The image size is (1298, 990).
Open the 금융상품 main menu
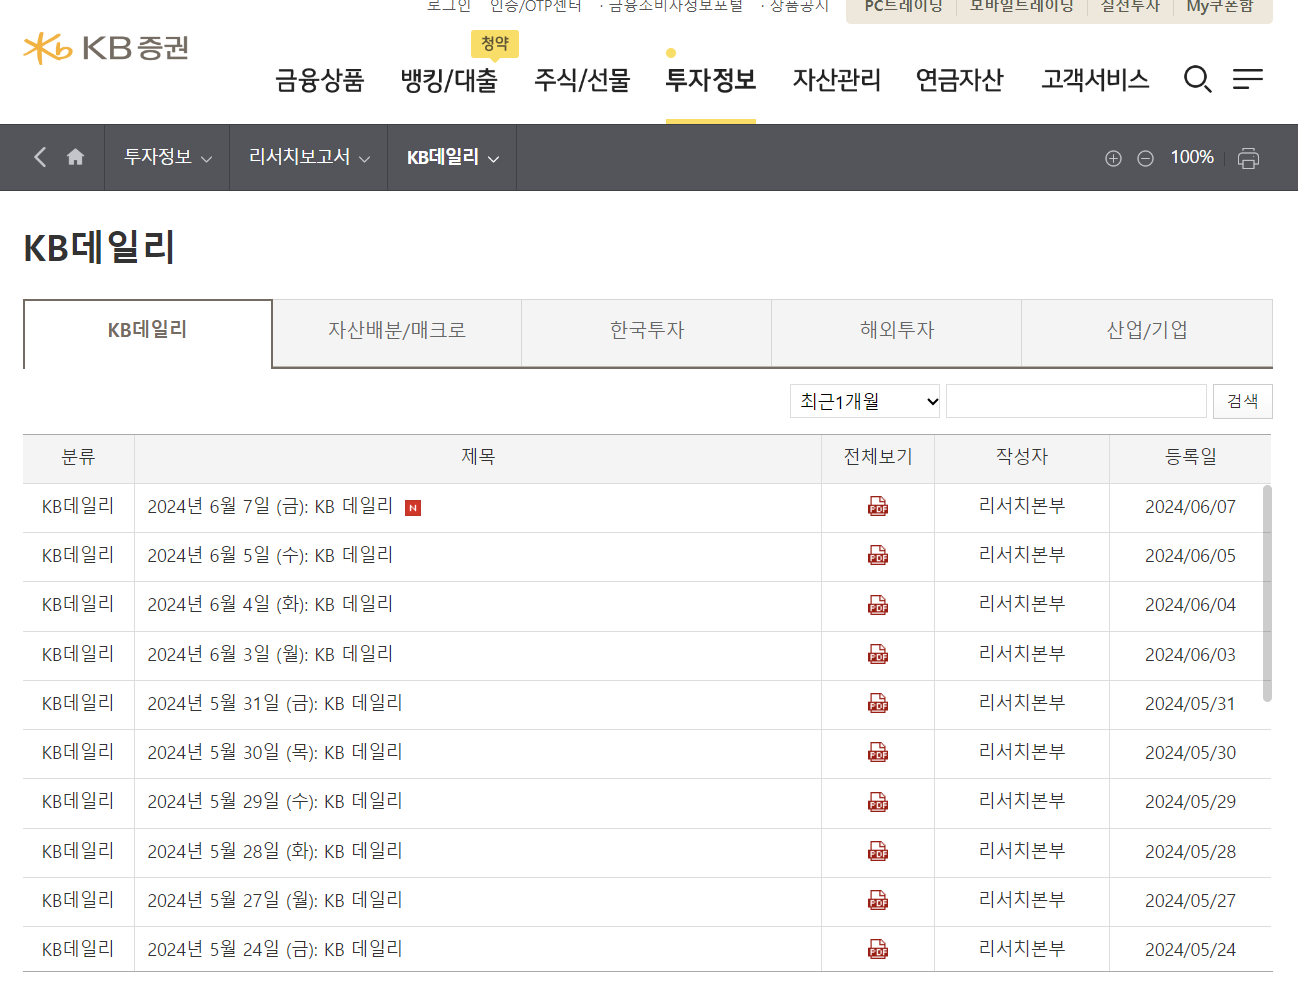[320, 80]
